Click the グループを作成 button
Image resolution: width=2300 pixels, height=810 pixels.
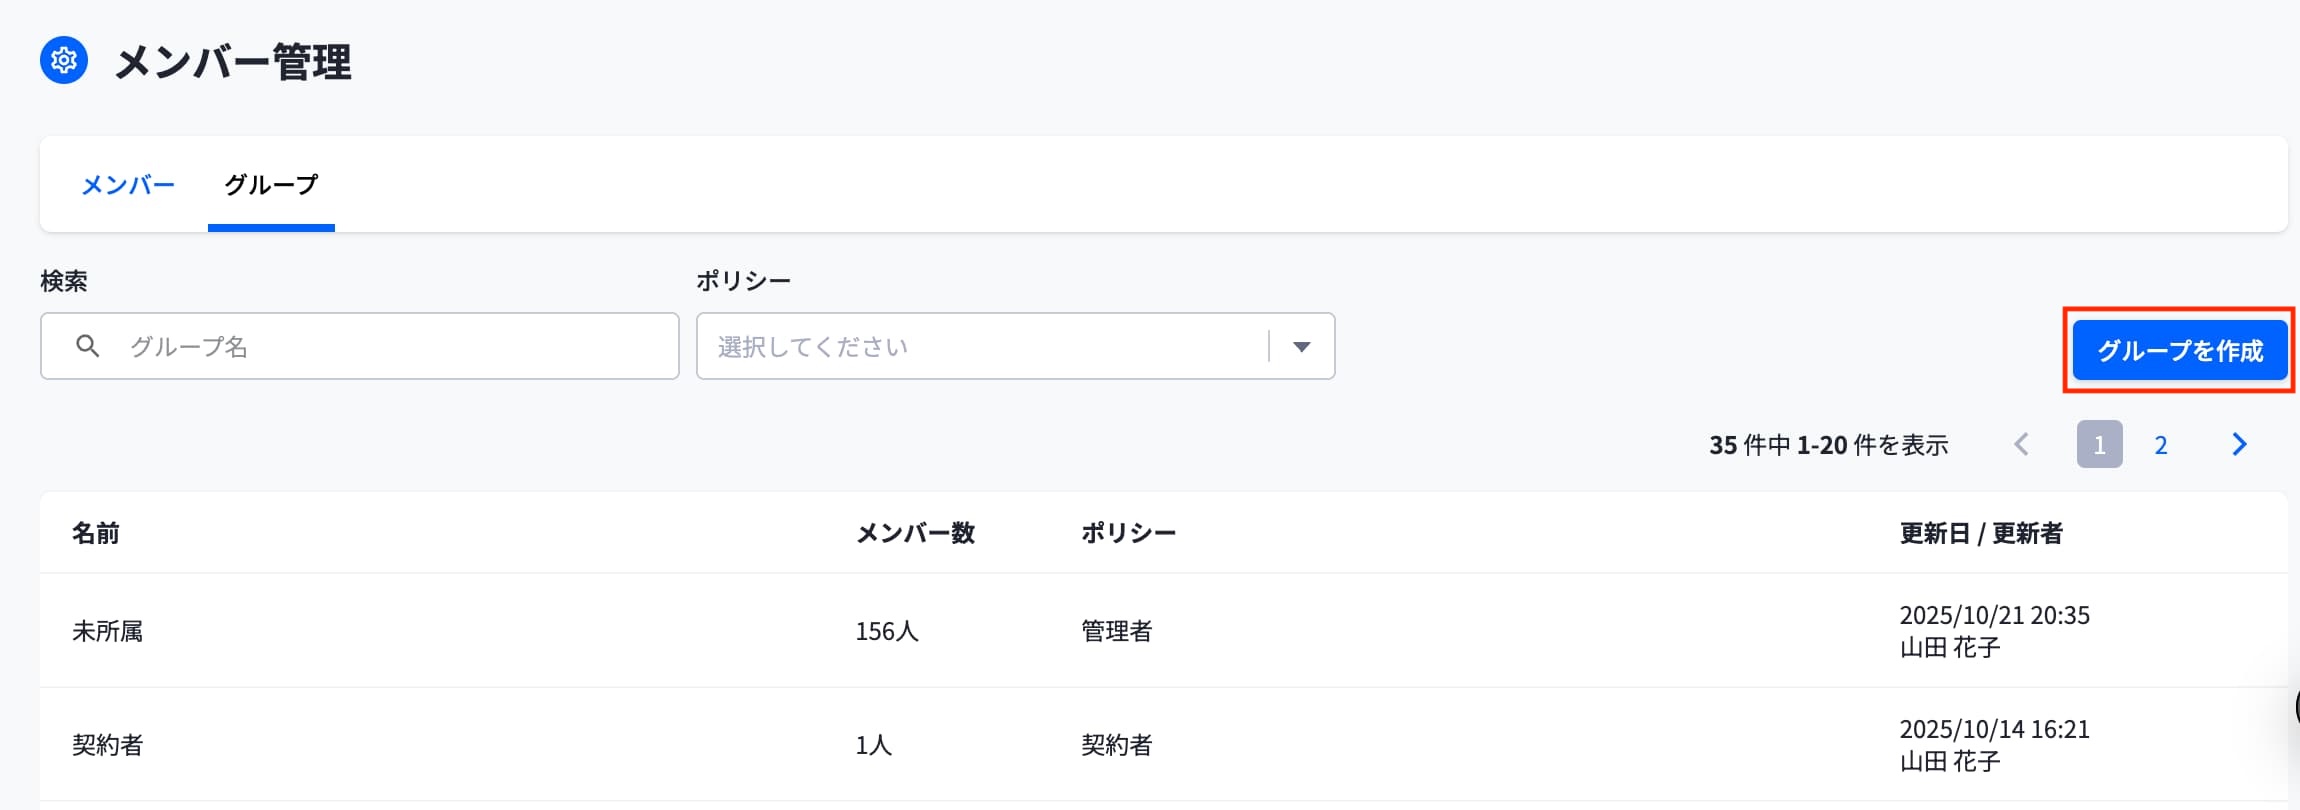pos(2180,351)
